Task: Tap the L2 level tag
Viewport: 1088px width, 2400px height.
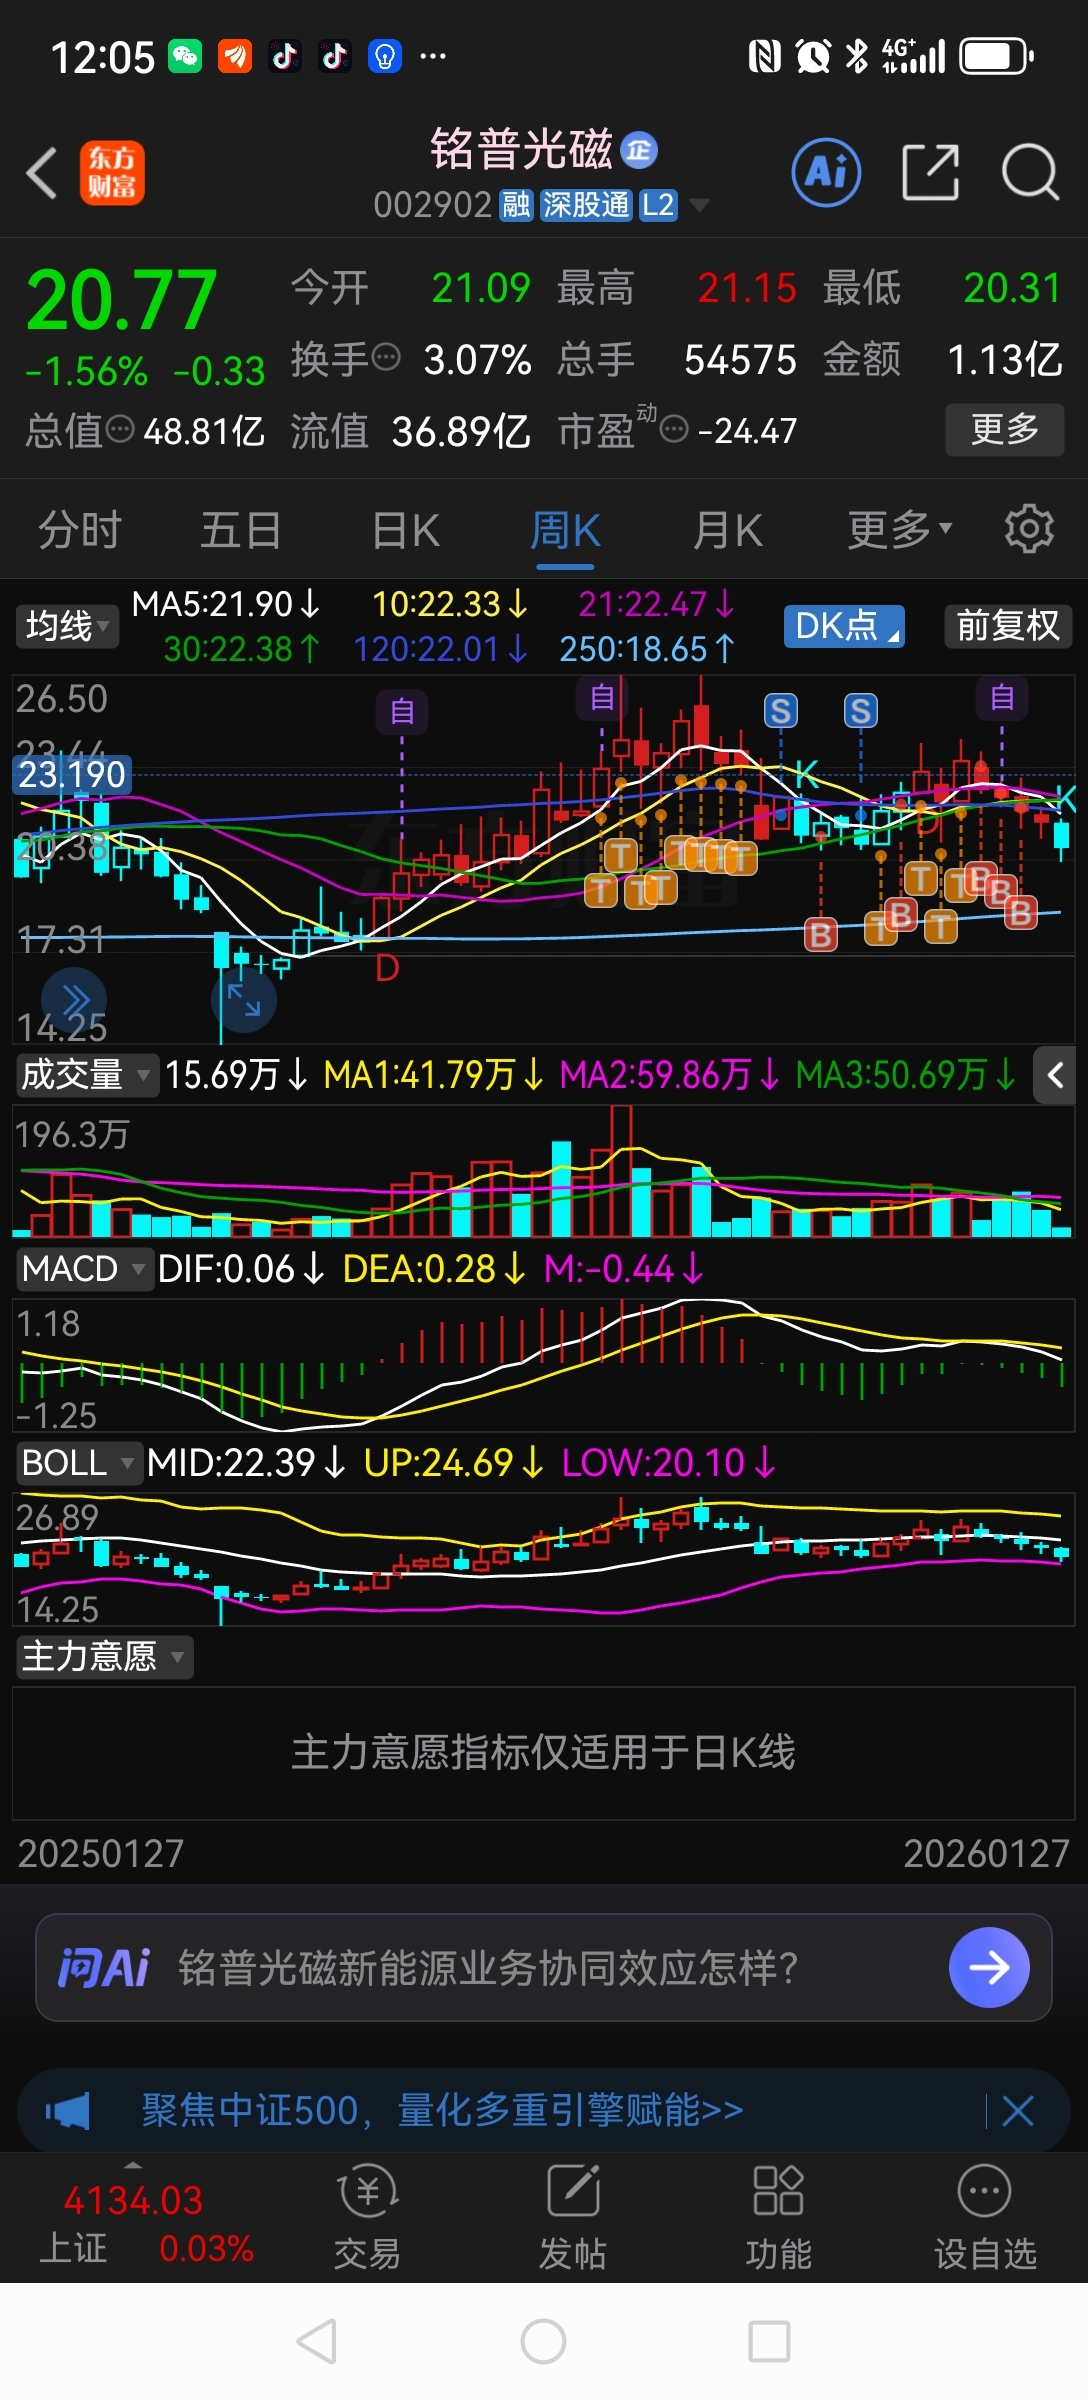Action: 658,205
